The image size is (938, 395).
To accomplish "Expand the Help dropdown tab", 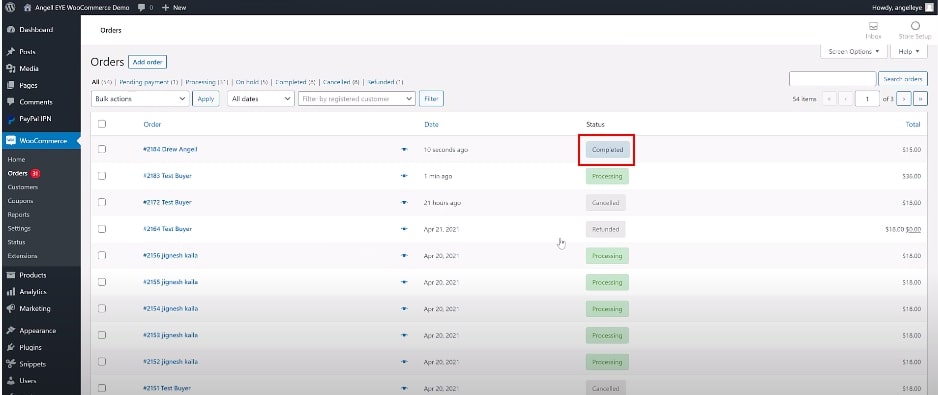I will tap(909, 51).
